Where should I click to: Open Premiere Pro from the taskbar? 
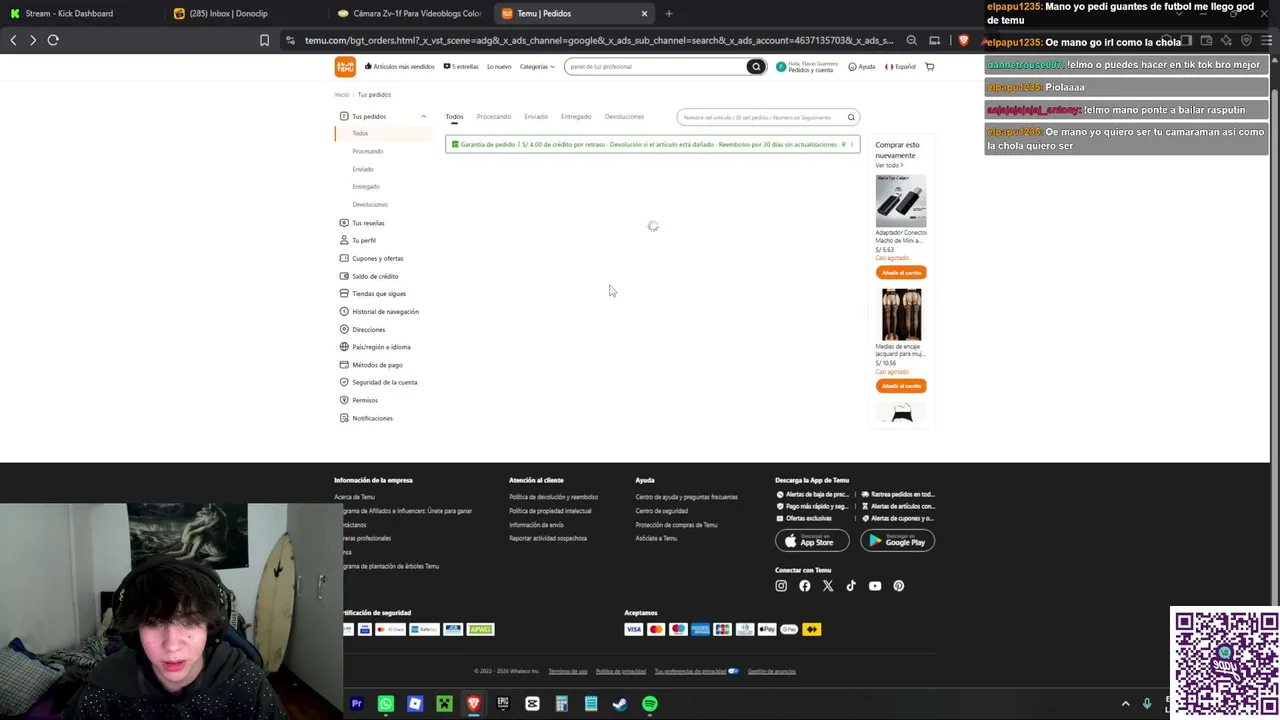pos(356,704)
